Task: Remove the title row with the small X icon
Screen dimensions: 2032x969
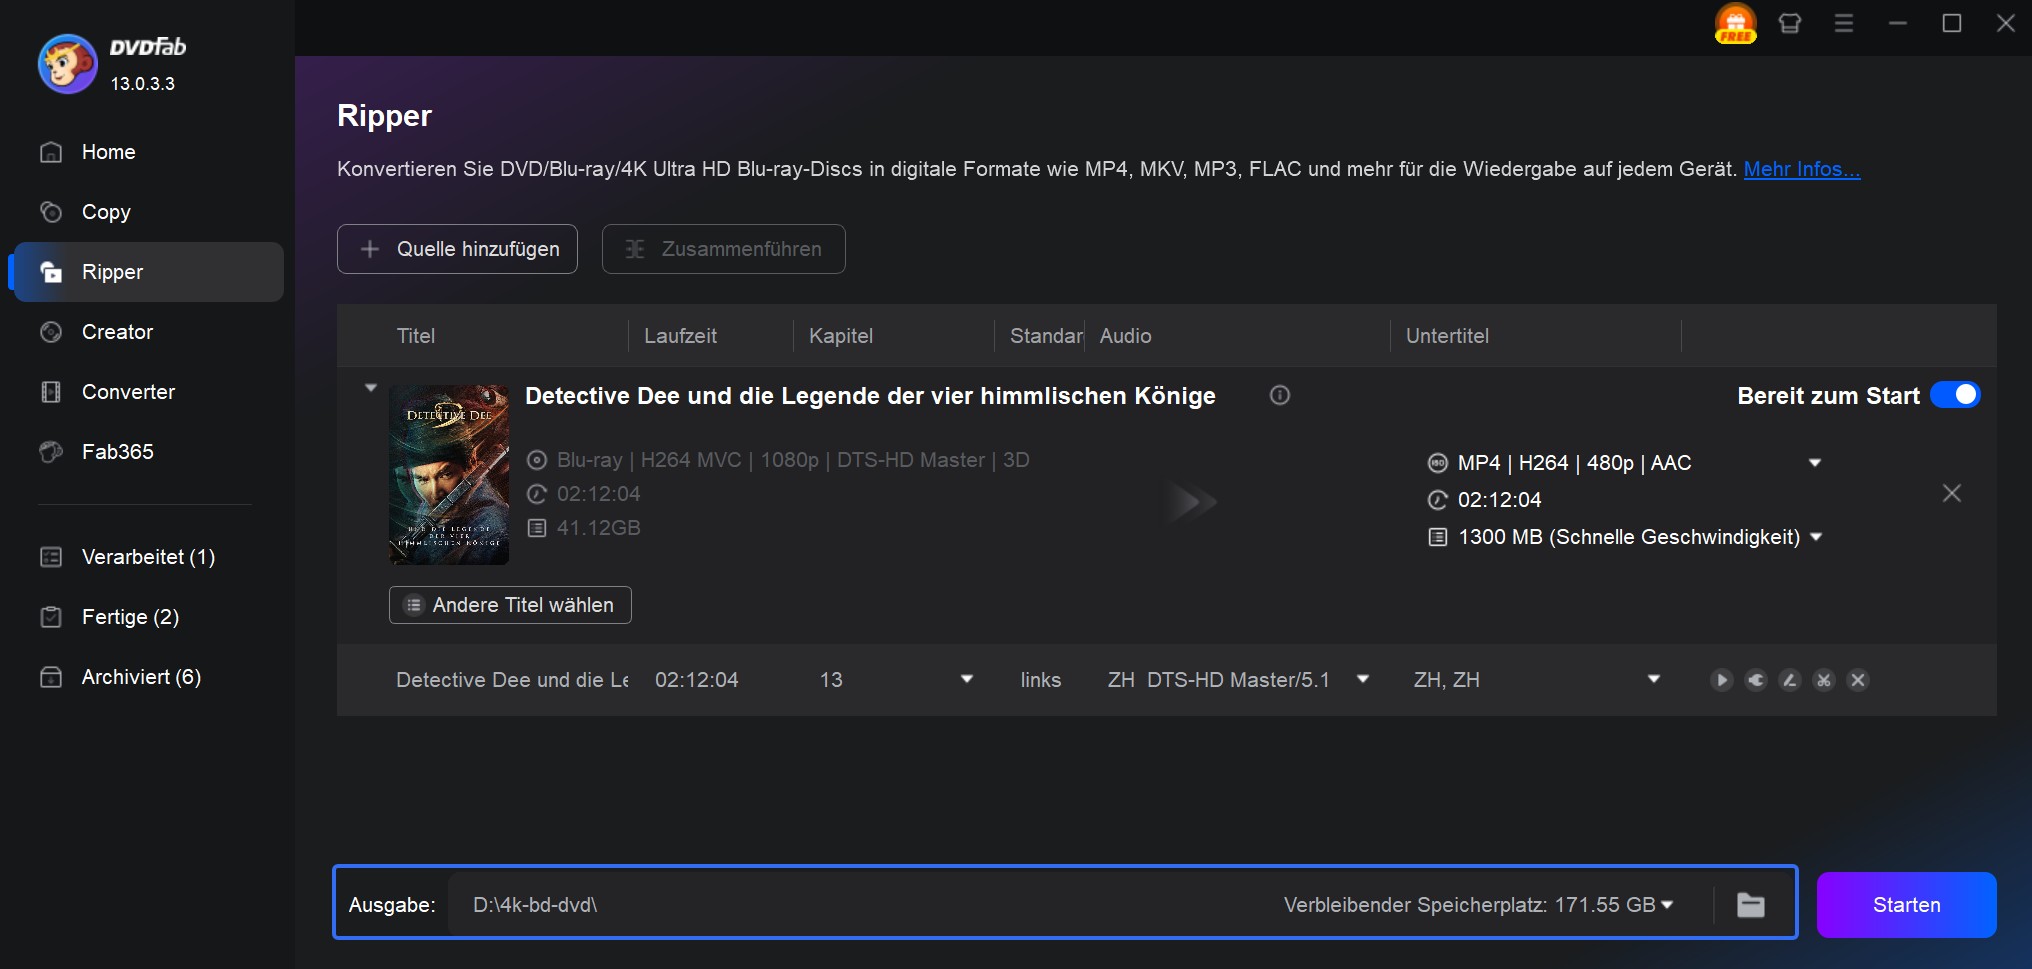Action: click(1857, 680)
